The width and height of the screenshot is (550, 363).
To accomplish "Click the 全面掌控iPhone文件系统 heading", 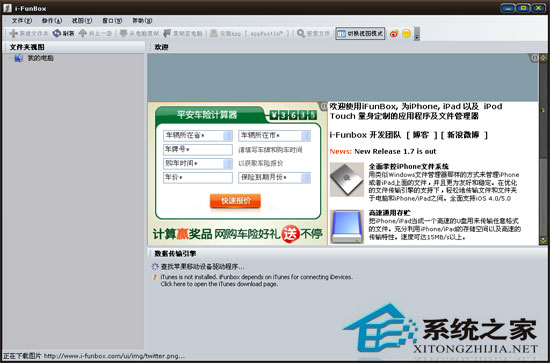I will point(409,167).
